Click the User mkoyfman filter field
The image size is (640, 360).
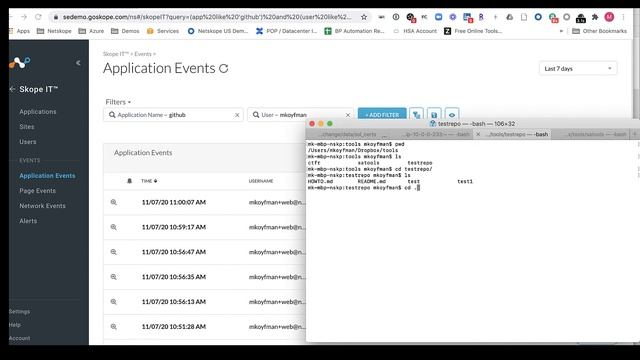tap(300, 115)
